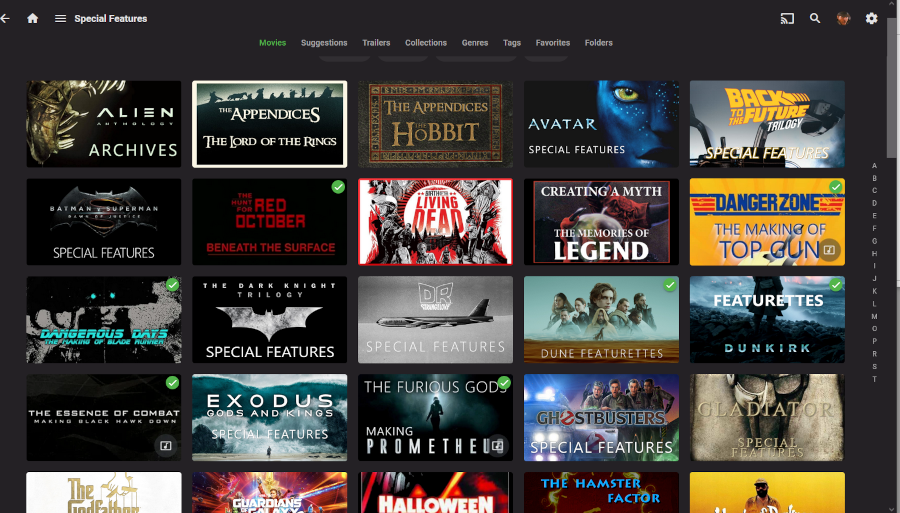Open The Hamster Factor card
Viewport: 900px width, 513px height.
click(602, 492)
